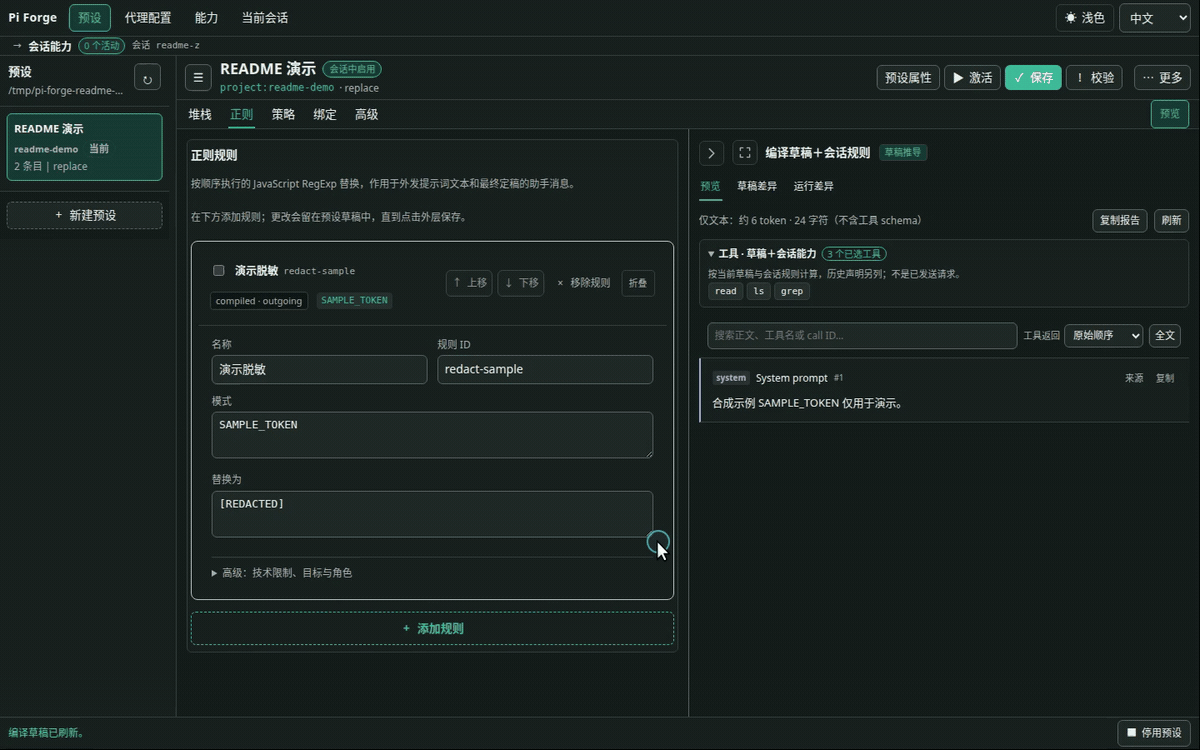Open the hamburger menu beside README 演示
1200x750 pixels.
click(198, 77)
